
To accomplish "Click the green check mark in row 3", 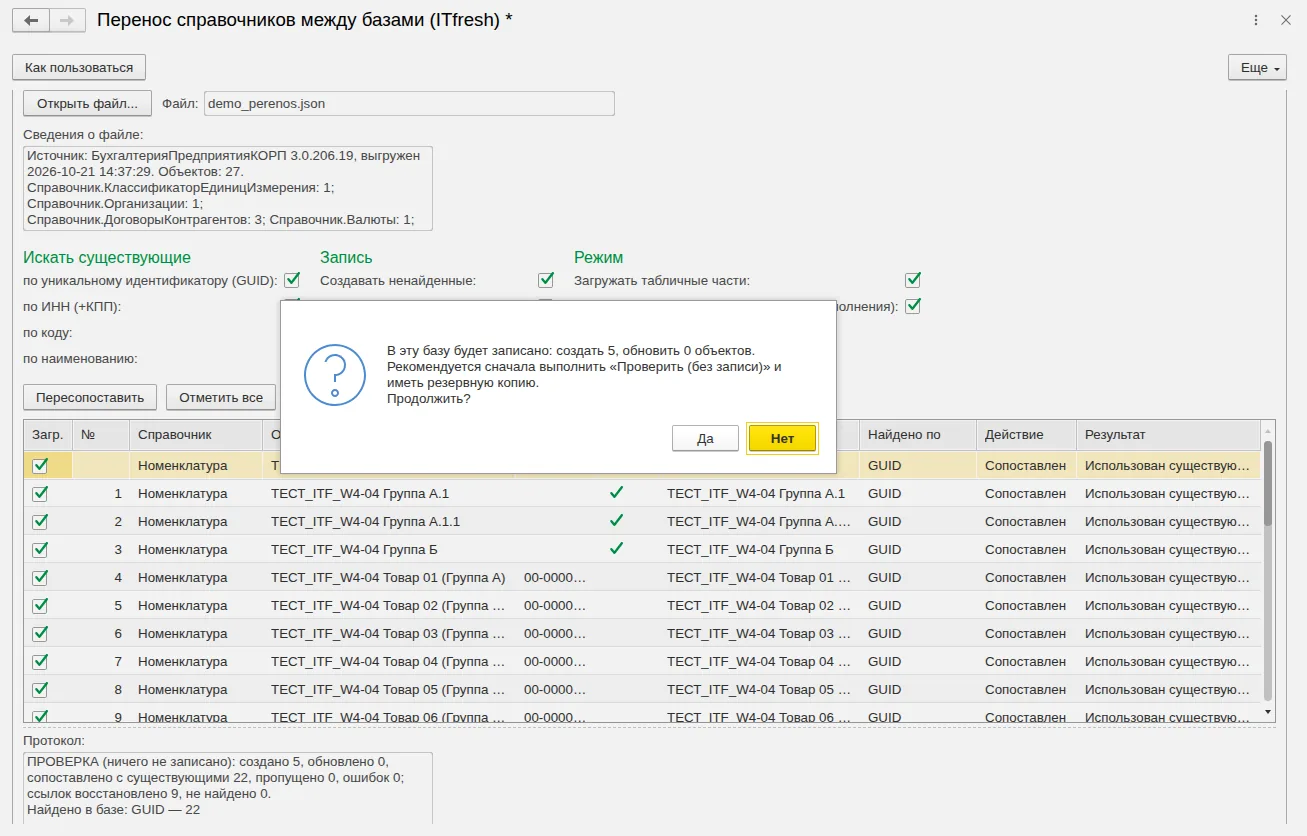I will (617, 549).
